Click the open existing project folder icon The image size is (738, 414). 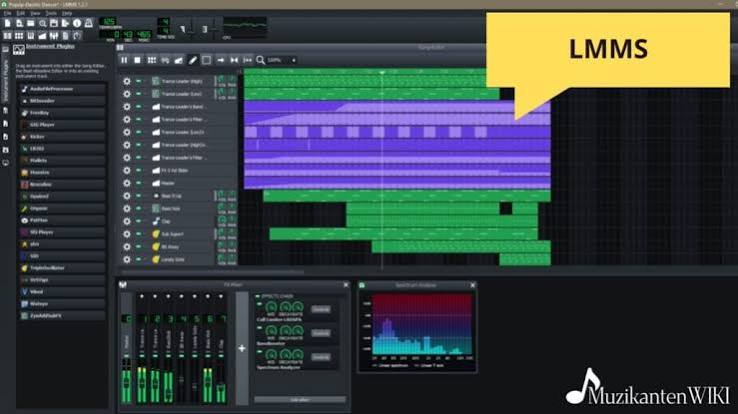31,23
